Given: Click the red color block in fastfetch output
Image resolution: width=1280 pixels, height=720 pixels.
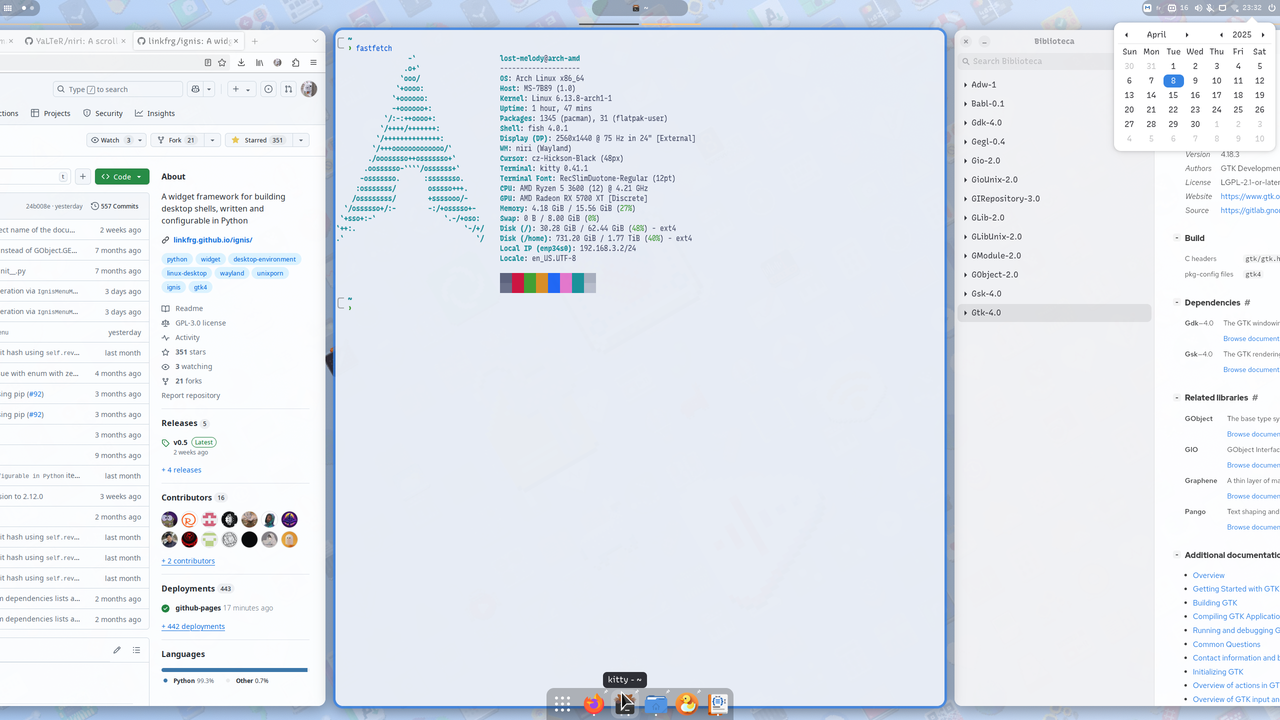Looking at the screenshot, I should tap(518, 283).
